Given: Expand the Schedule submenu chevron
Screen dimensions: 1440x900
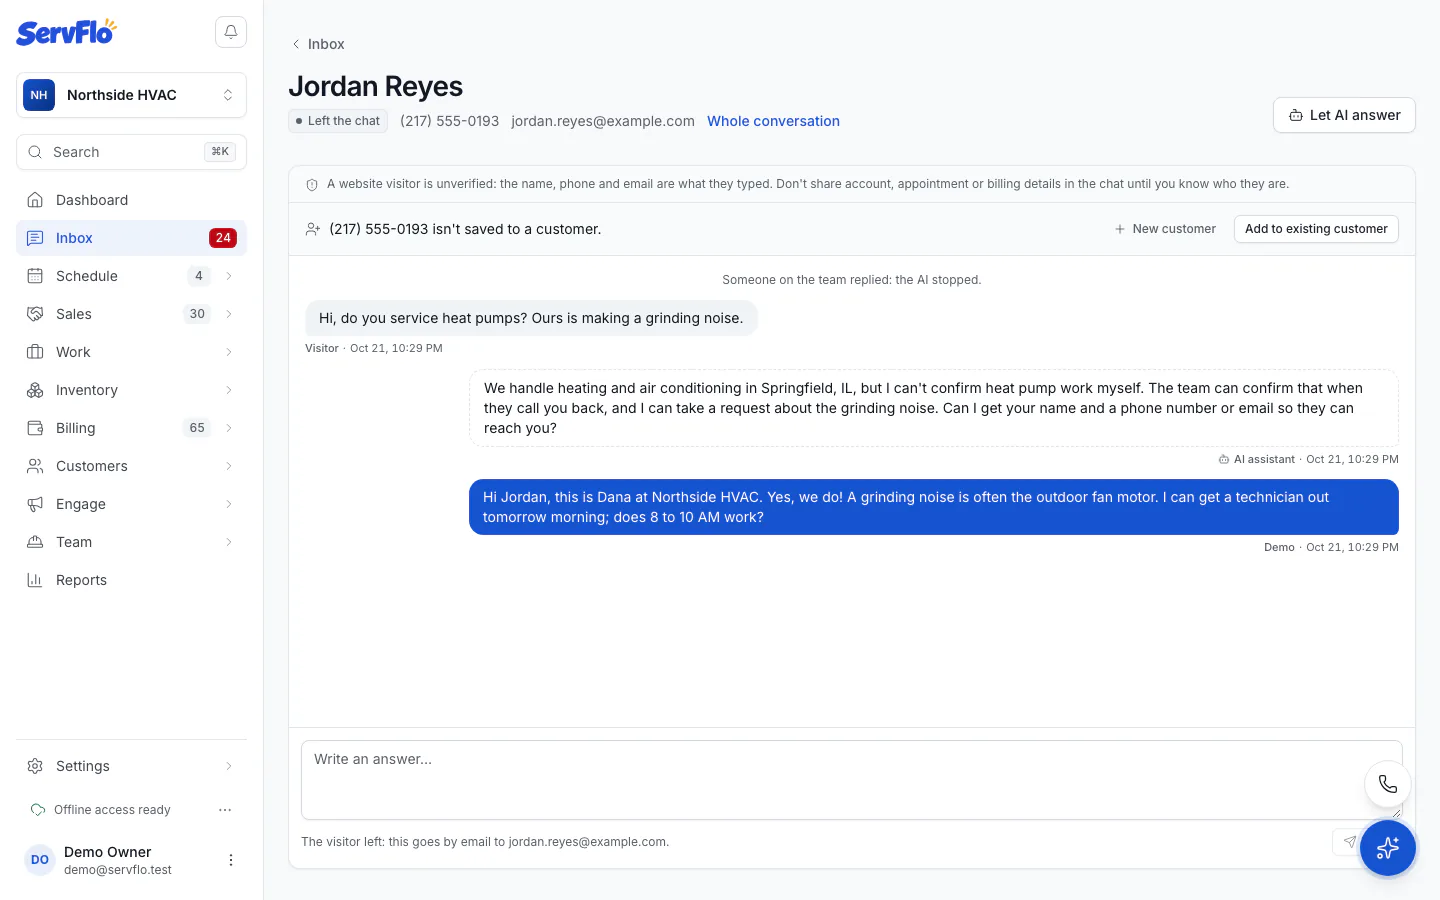Looking at the screenshot, I should [x=229, y=276].
